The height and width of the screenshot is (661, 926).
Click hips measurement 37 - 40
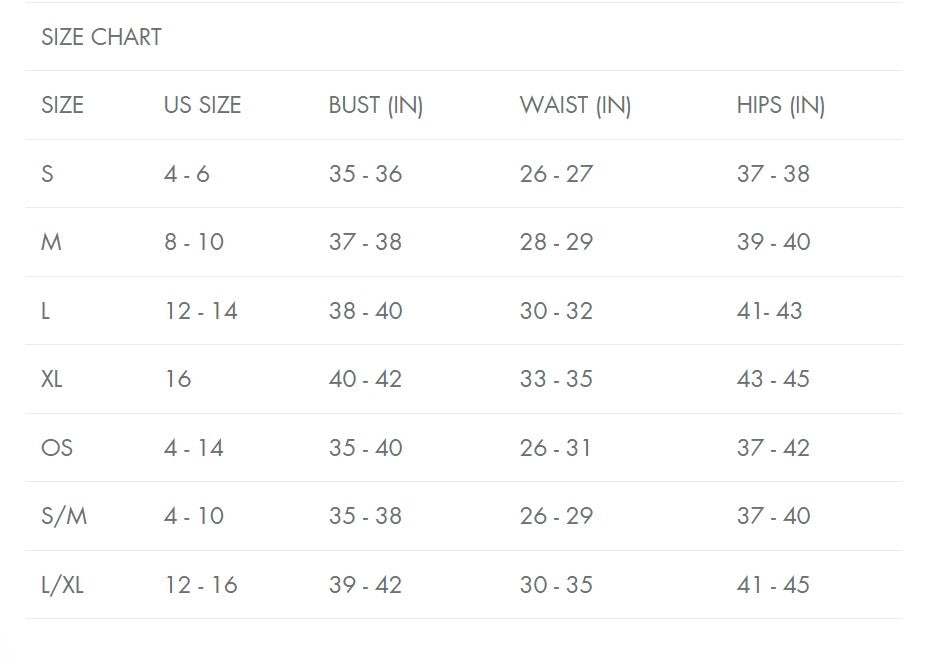(773, 516)
